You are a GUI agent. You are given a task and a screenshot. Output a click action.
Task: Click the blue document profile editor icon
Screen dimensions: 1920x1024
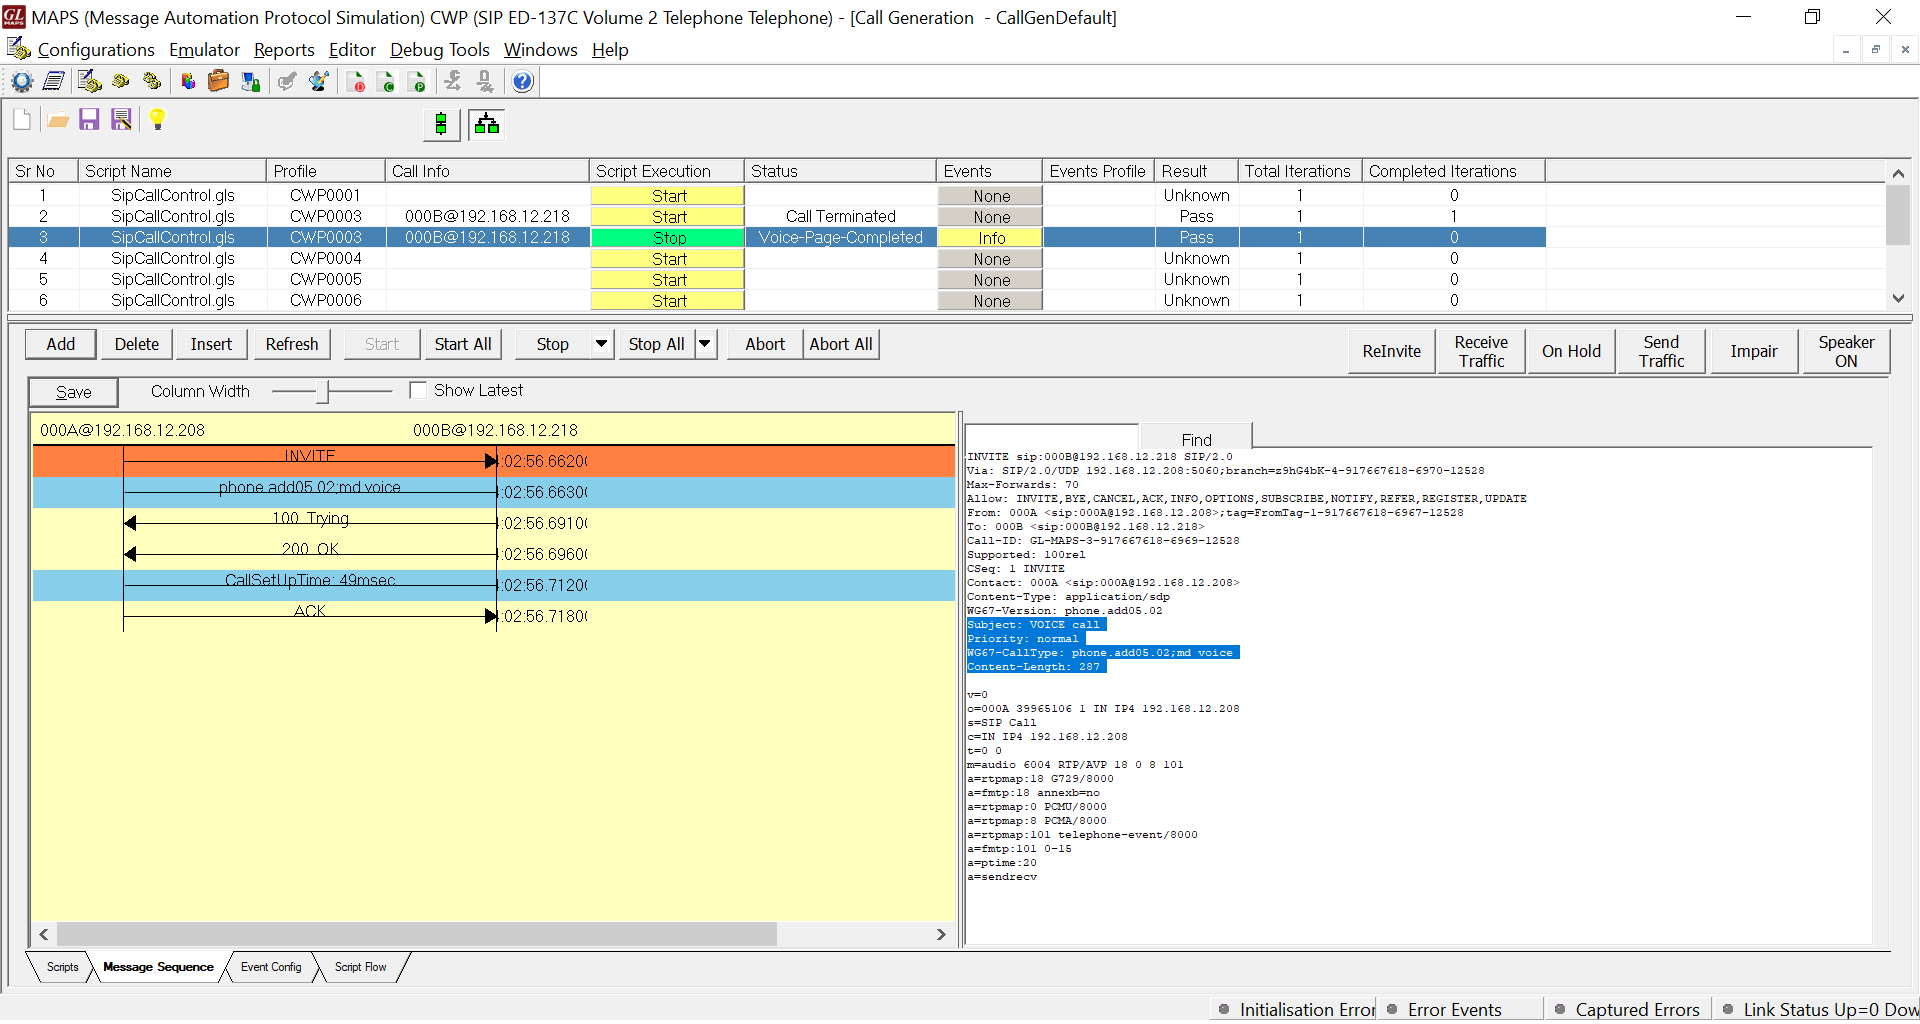click(x=54, y=82)
